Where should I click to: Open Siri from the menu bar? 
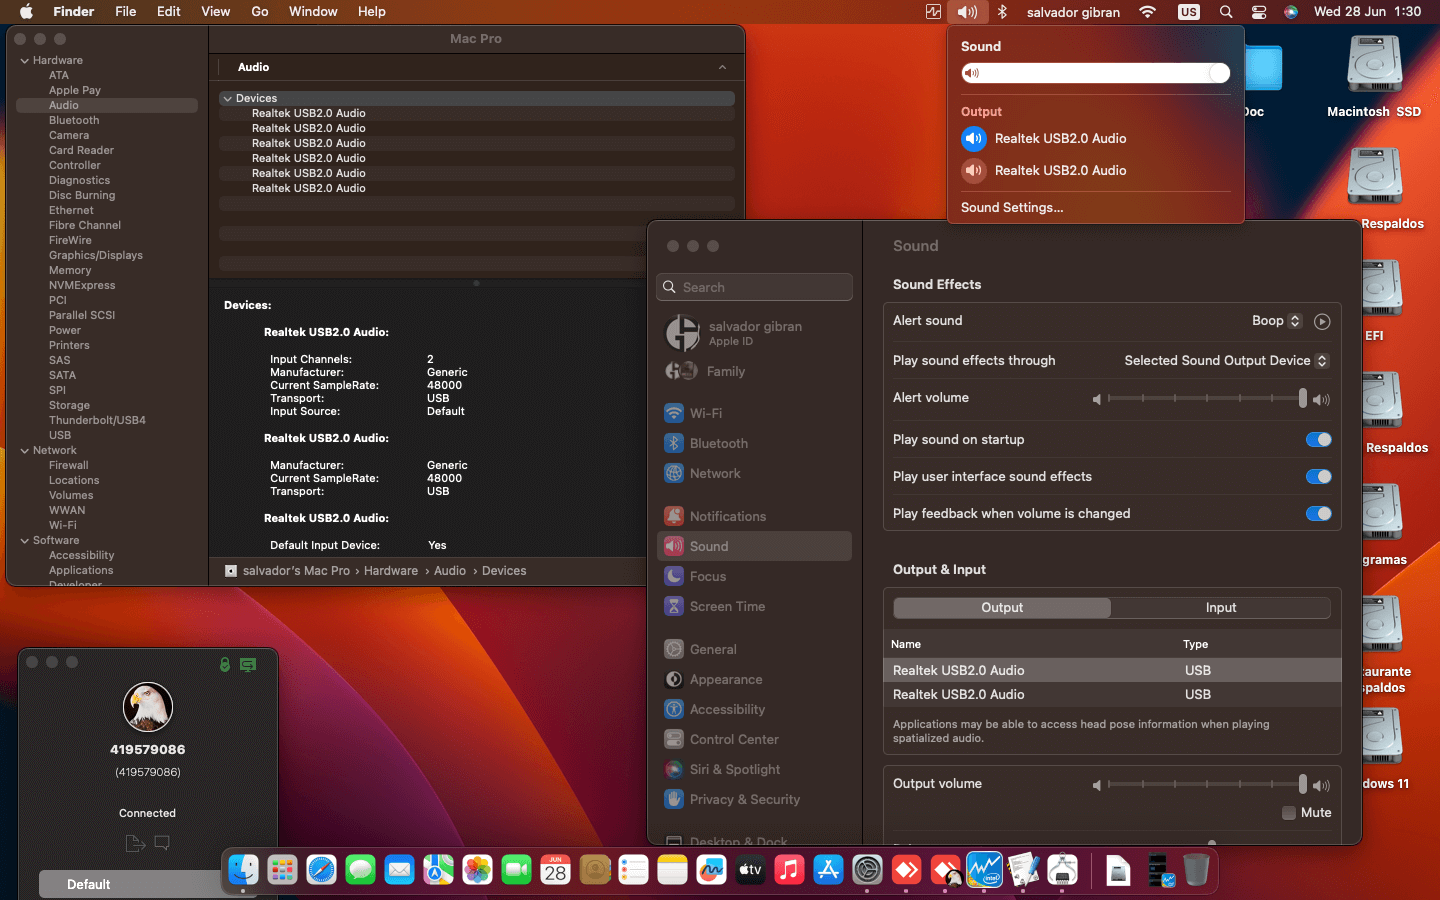coord(1291,12)
